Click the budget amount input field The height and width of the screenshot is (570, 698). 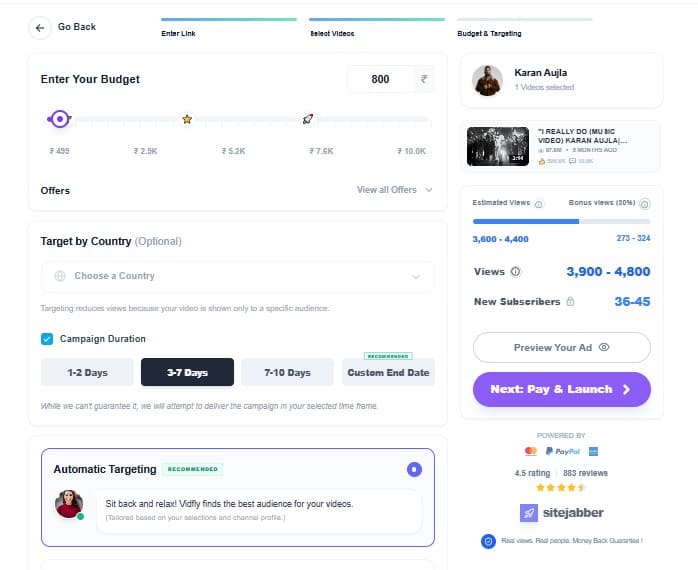380,79
